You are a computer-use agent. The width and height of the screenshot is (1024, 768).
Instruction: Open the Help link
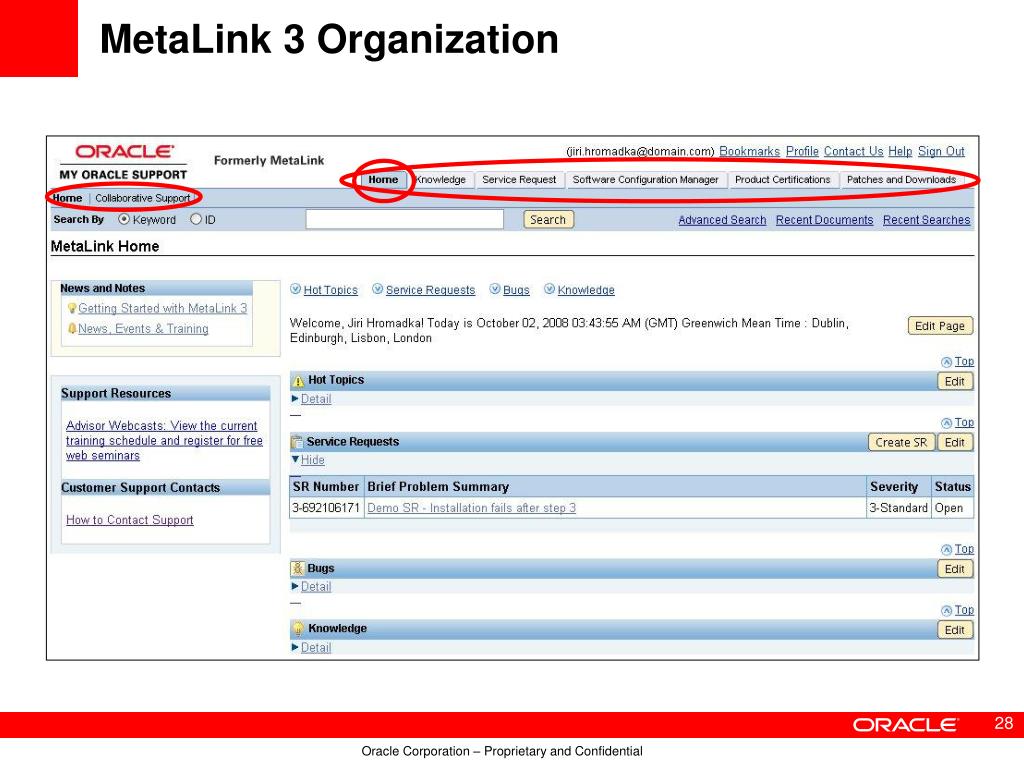pos(900,152)
